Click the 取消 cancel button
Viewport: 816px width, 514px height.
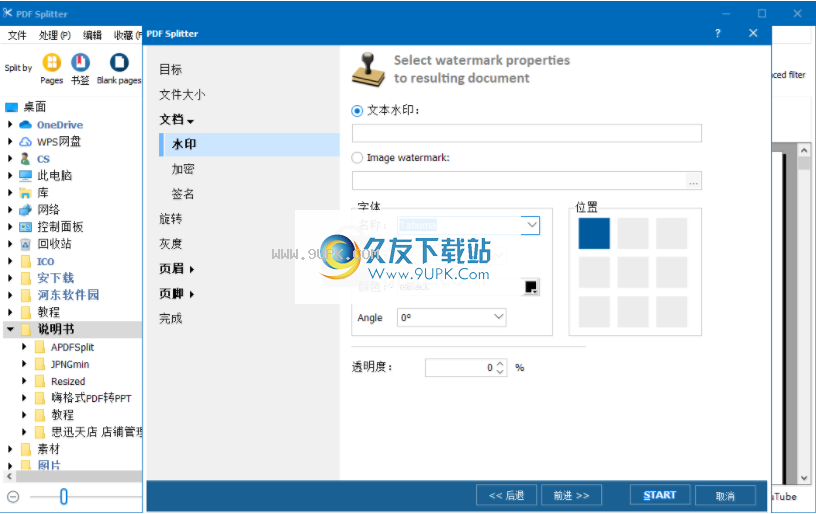[725, 495]
